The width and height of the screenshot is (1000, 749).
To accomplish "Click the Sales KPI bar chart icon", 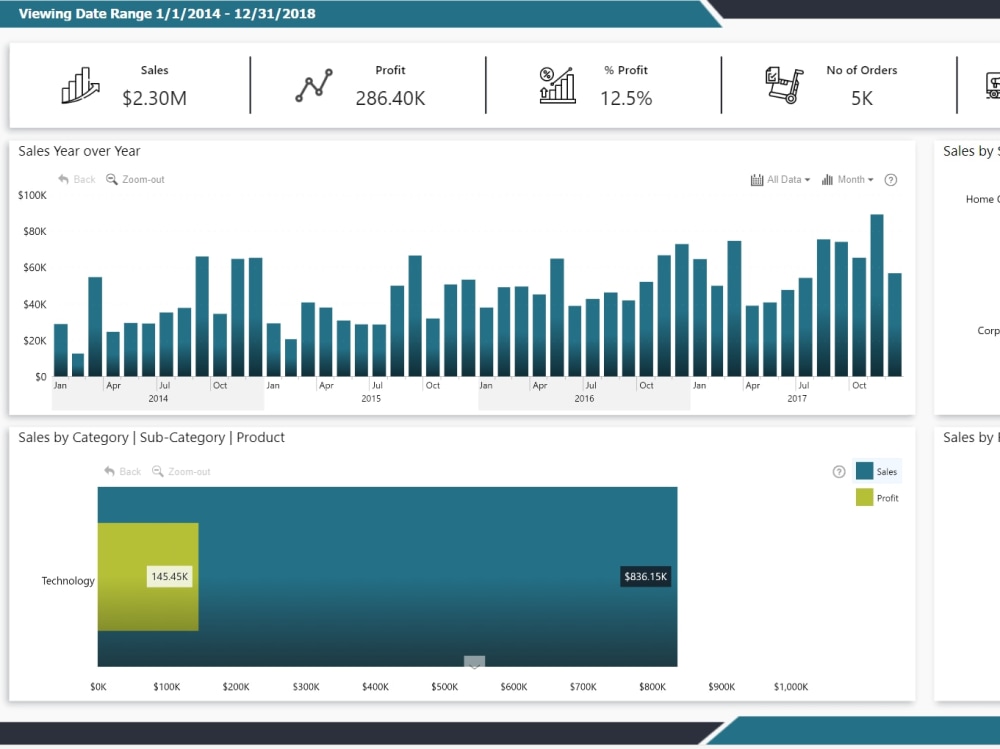I will [x=80, y=85].
